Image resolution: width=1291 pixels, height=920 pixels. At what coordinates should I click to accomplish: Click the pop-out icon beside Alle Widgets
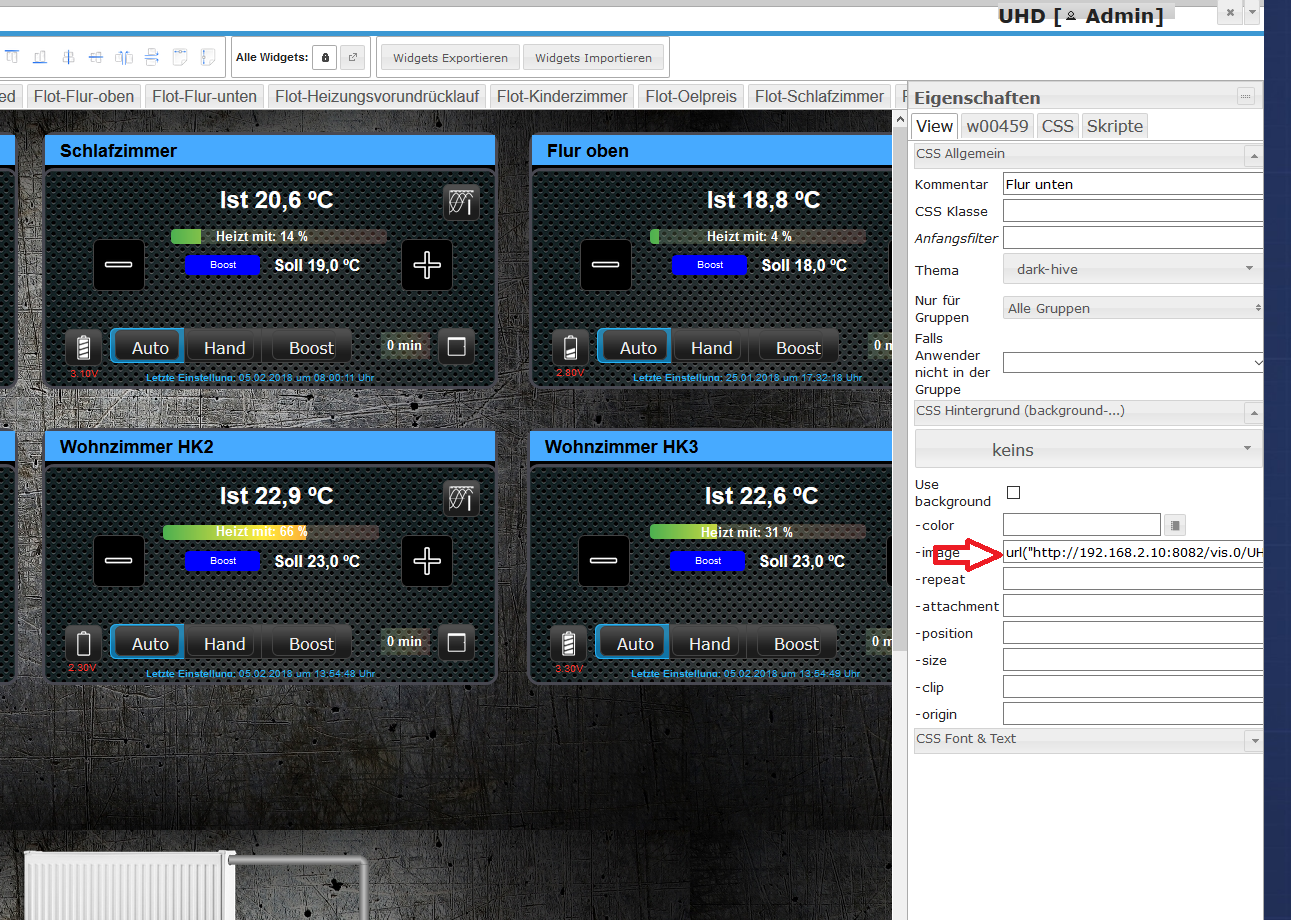(x=352, y=58)
